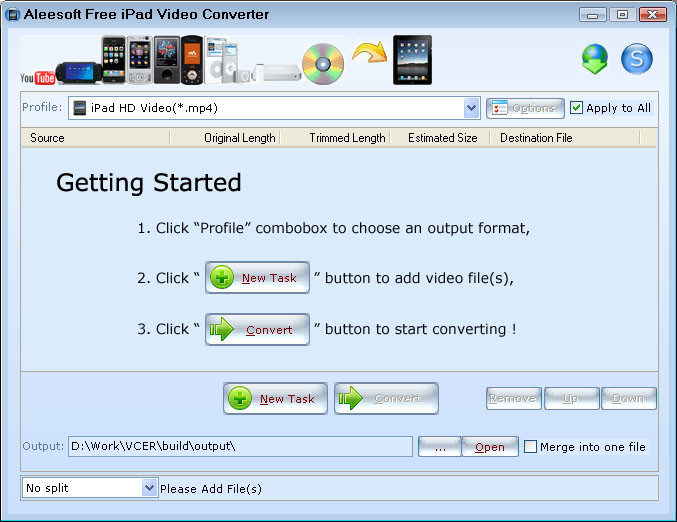This screenshot has width=677, height=522.
Task: Click the Options button
Action: pyautogui.click(x=525, y=108)
